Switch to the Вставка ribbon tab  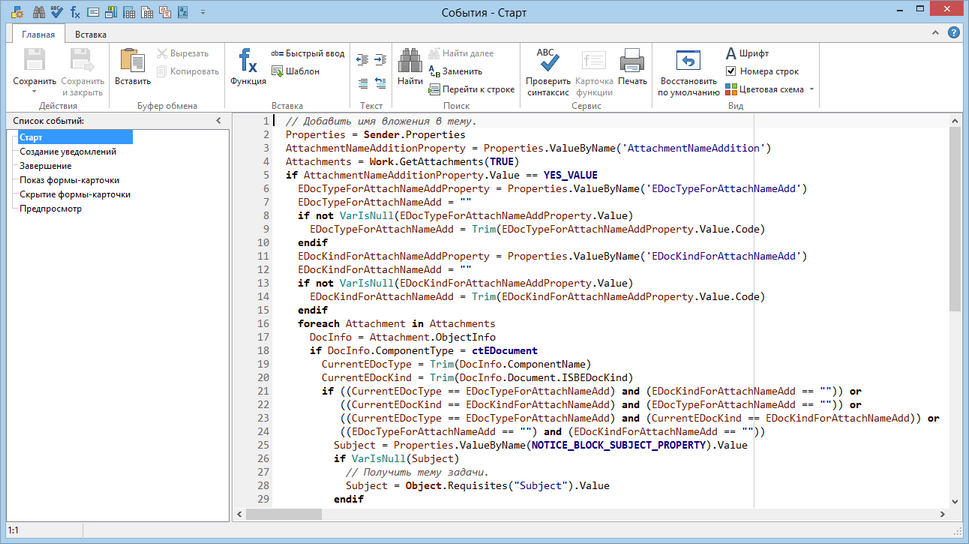(90, 33)
